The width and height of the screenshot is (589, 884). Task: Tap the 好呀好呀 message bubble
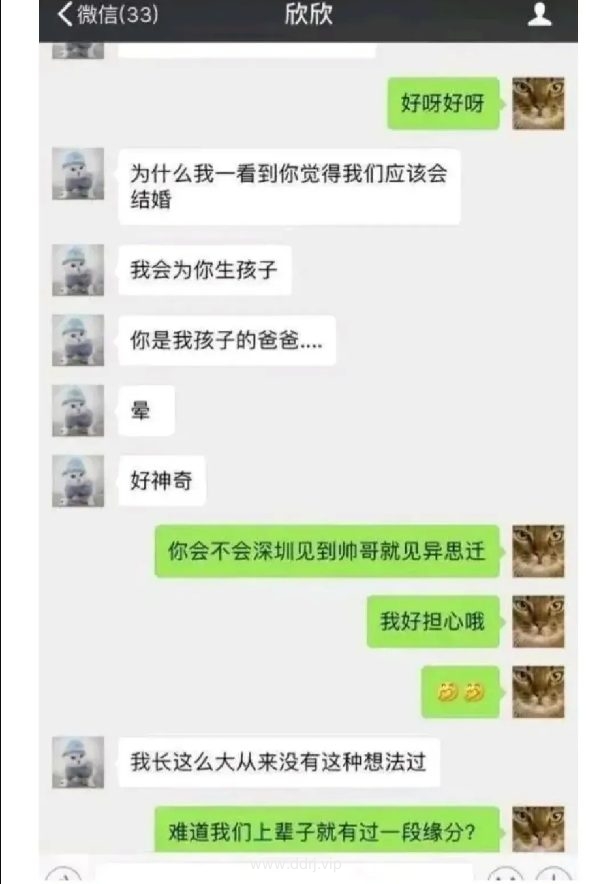(x=444, y=103)
